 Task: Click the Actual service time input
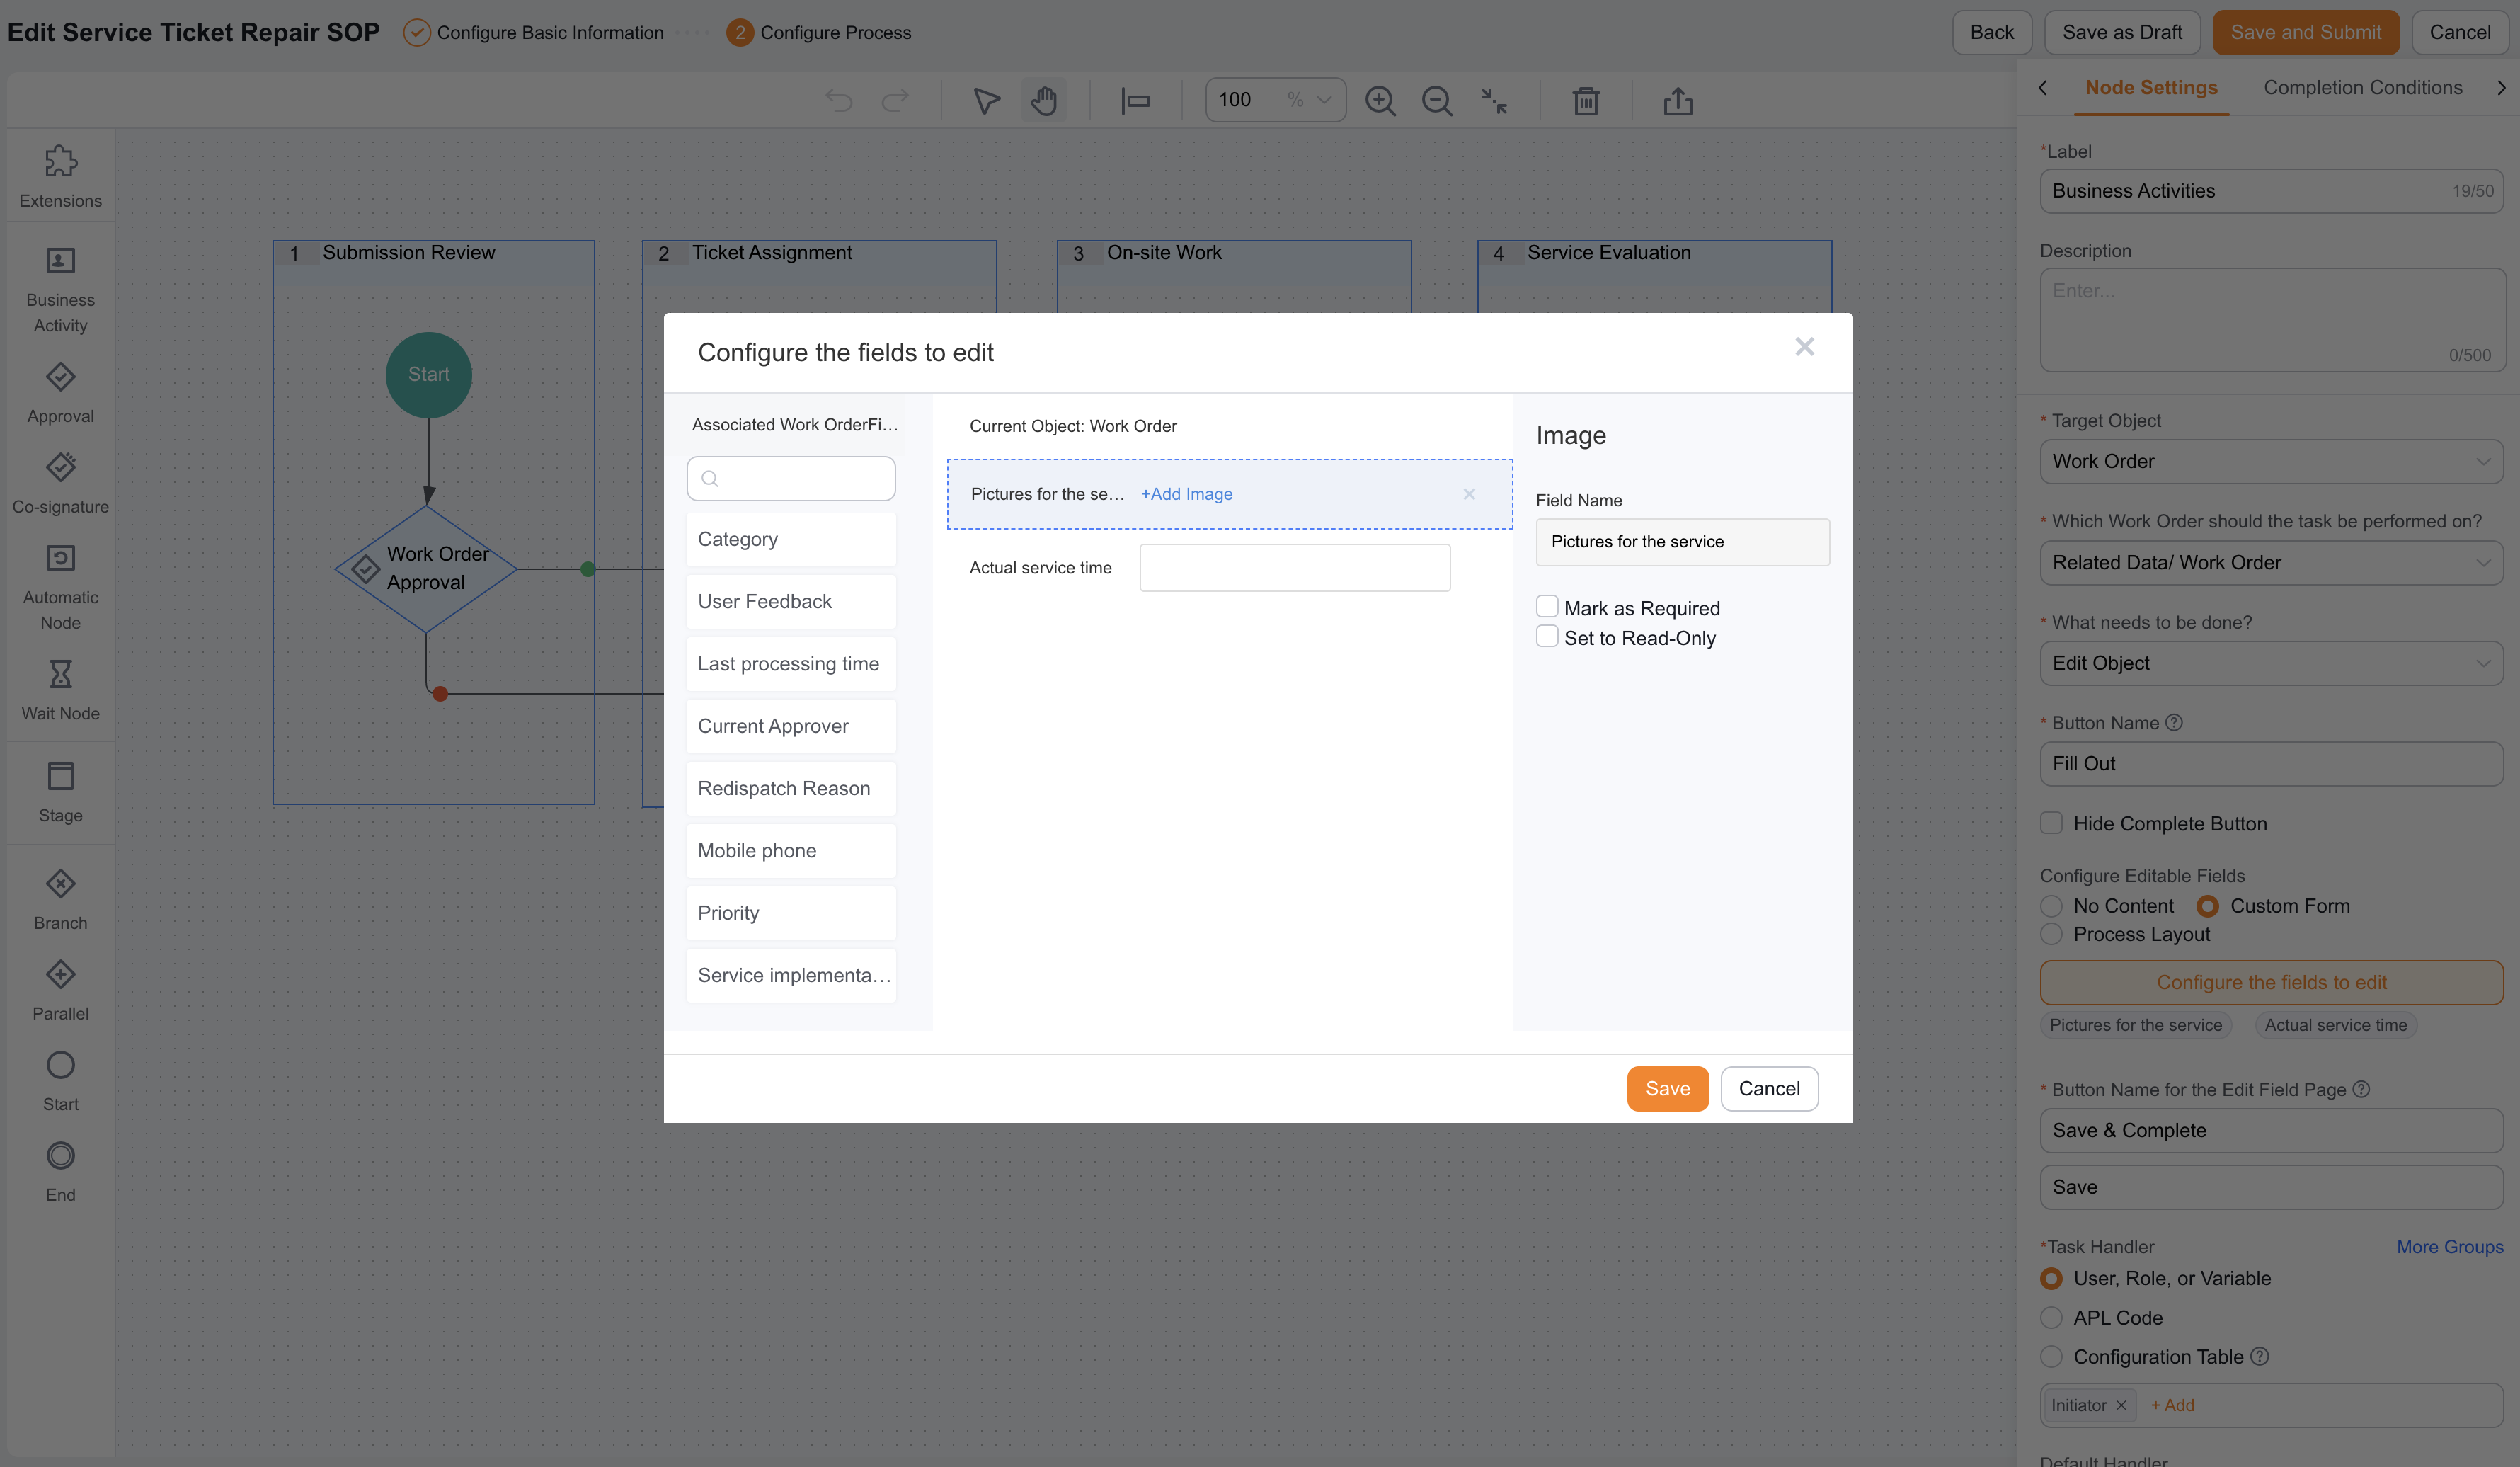[1294, 568]
